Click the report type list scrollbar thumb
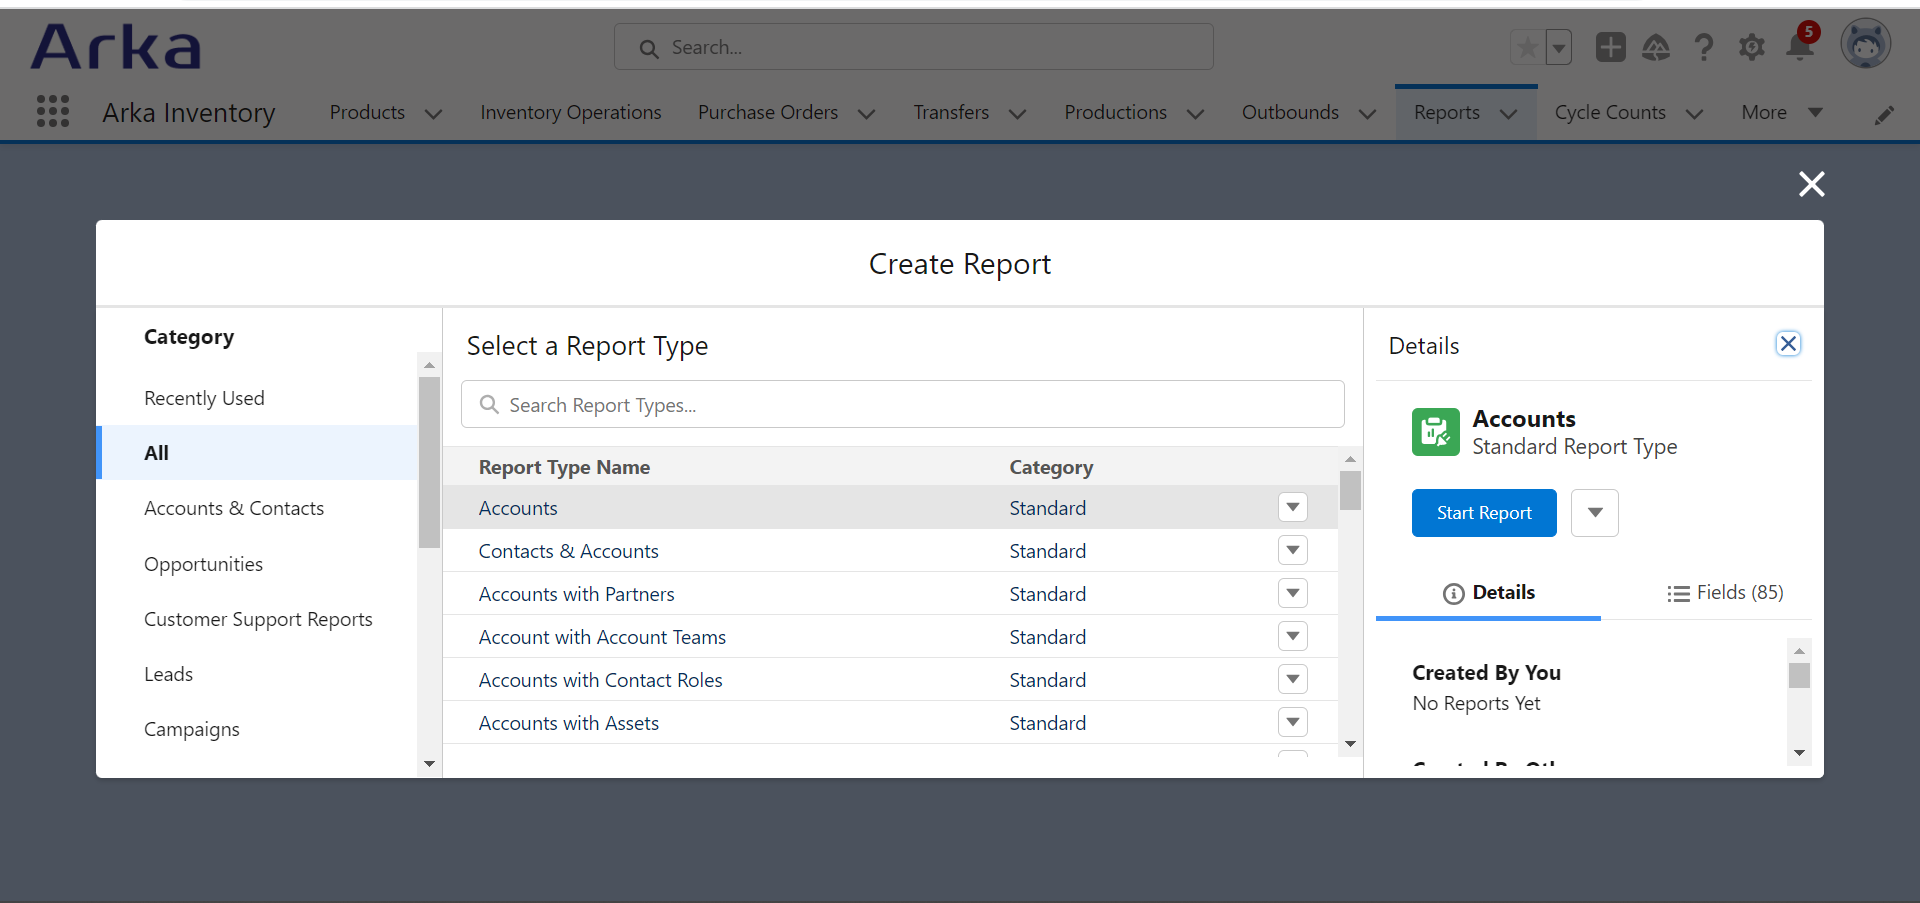The height and width of the screenshot is (903, 1920). [x=1350, y=490]
